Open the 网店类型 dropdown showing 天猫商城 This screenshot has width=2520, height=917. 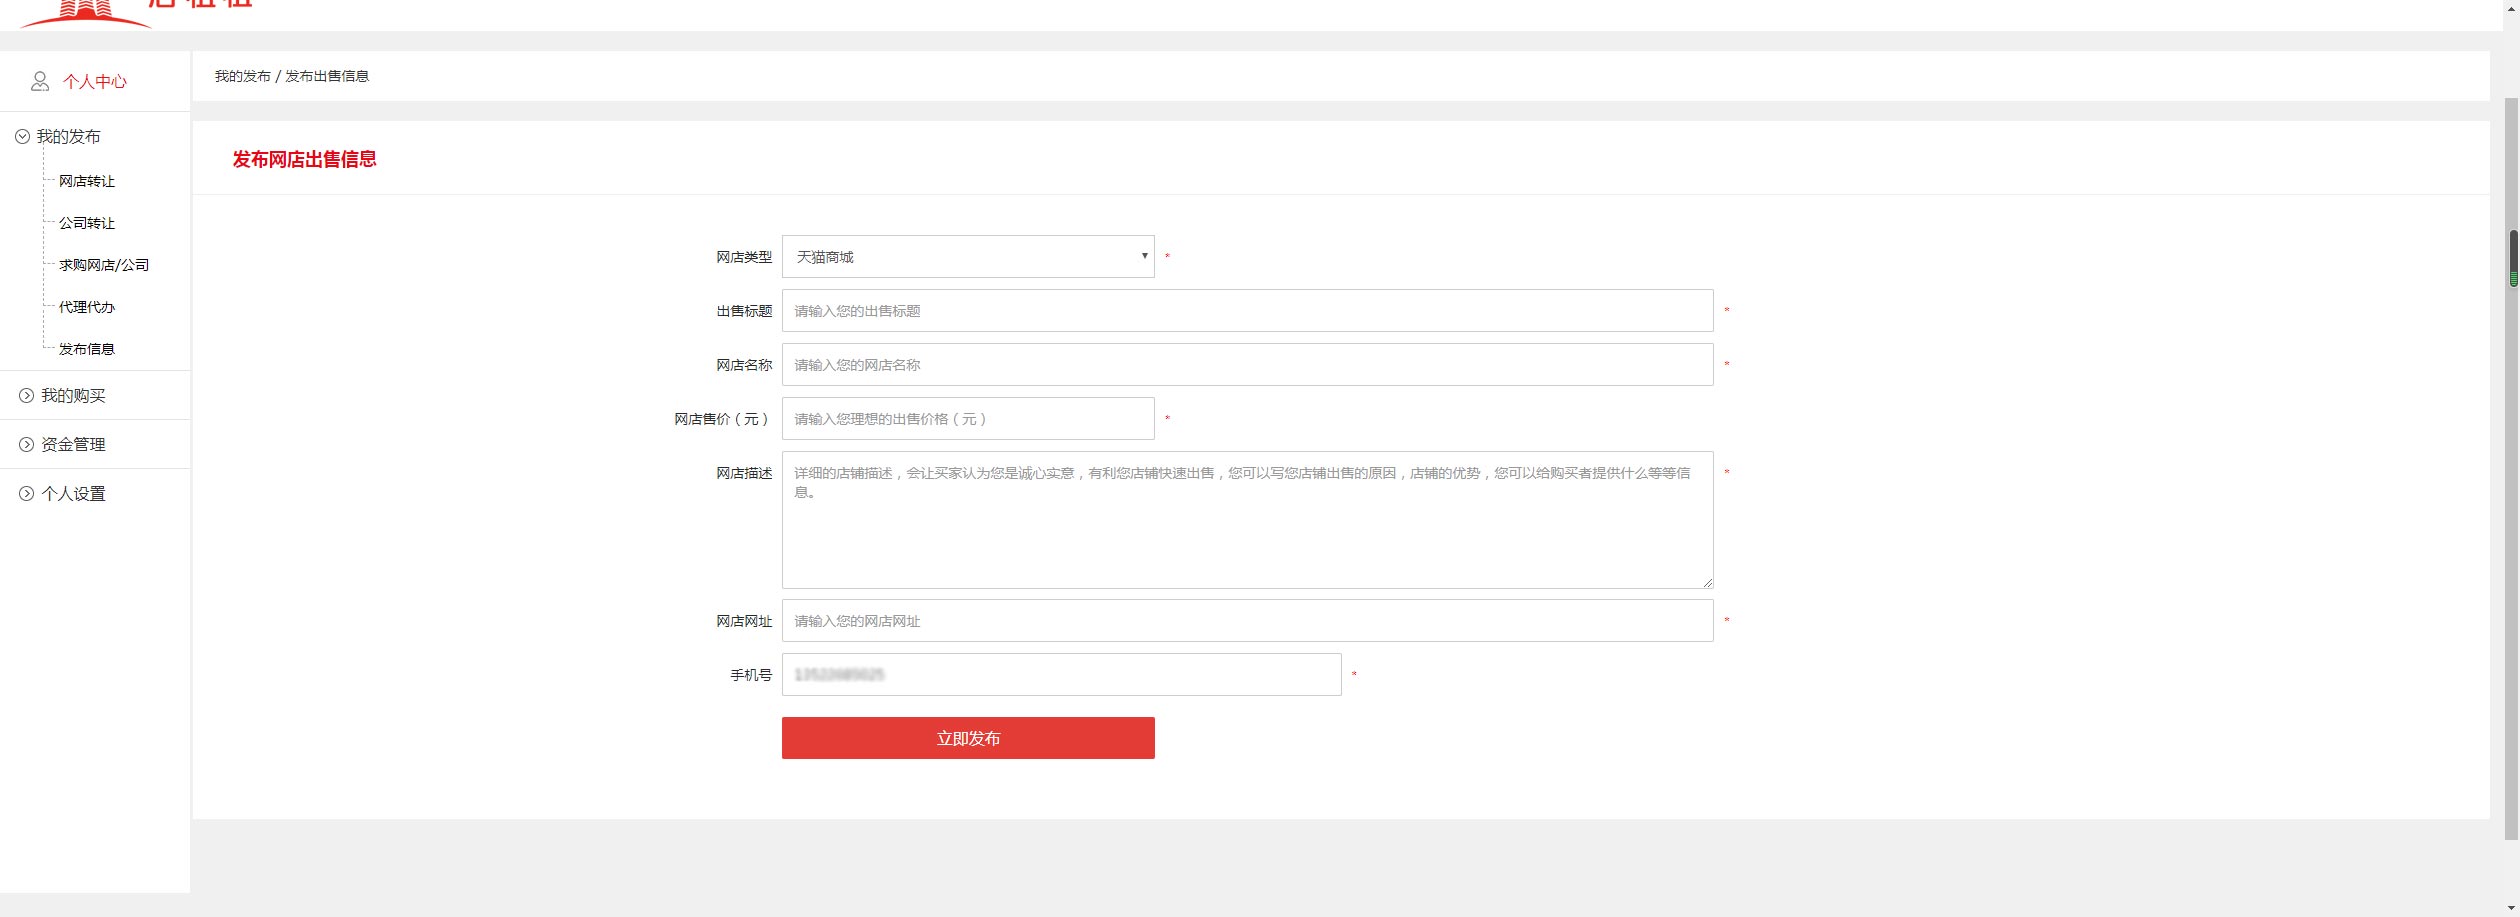[968, 257]
